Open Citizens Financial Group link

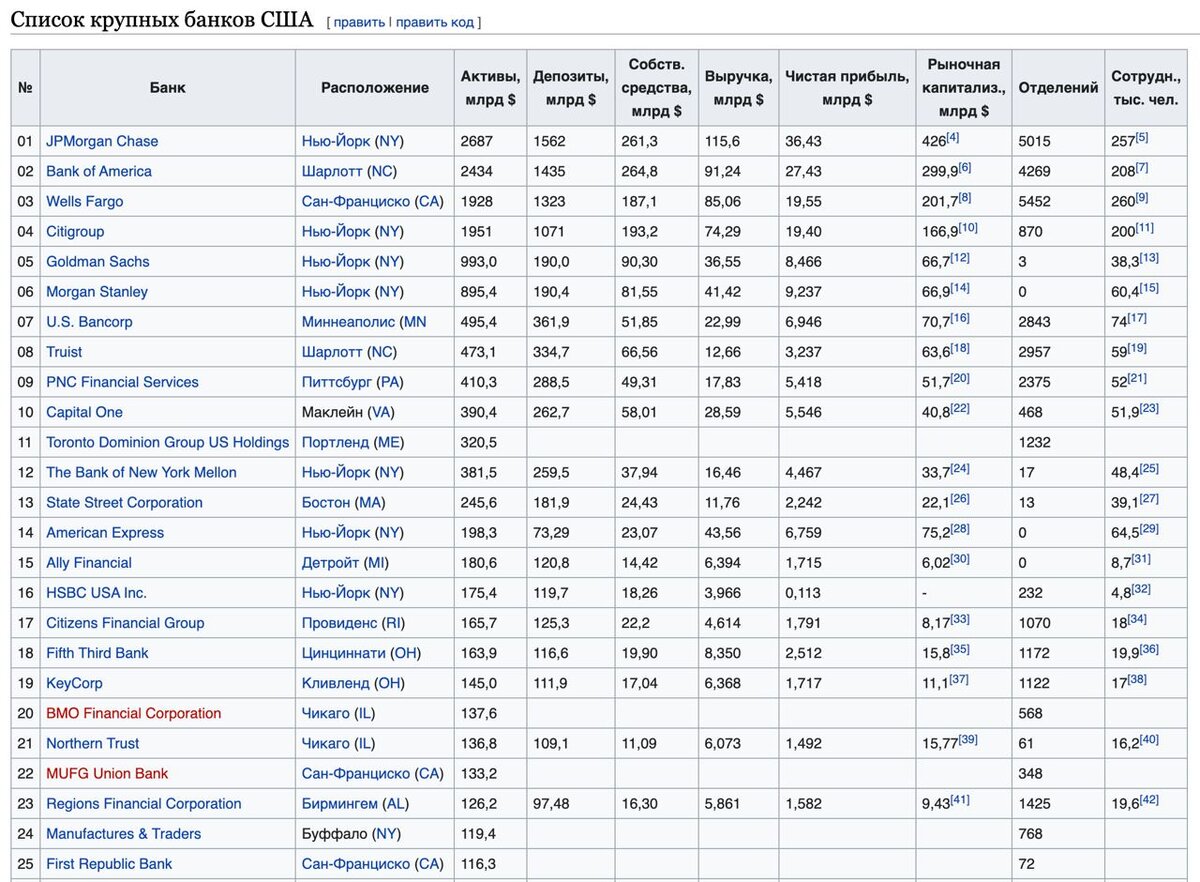click(125, 622)
